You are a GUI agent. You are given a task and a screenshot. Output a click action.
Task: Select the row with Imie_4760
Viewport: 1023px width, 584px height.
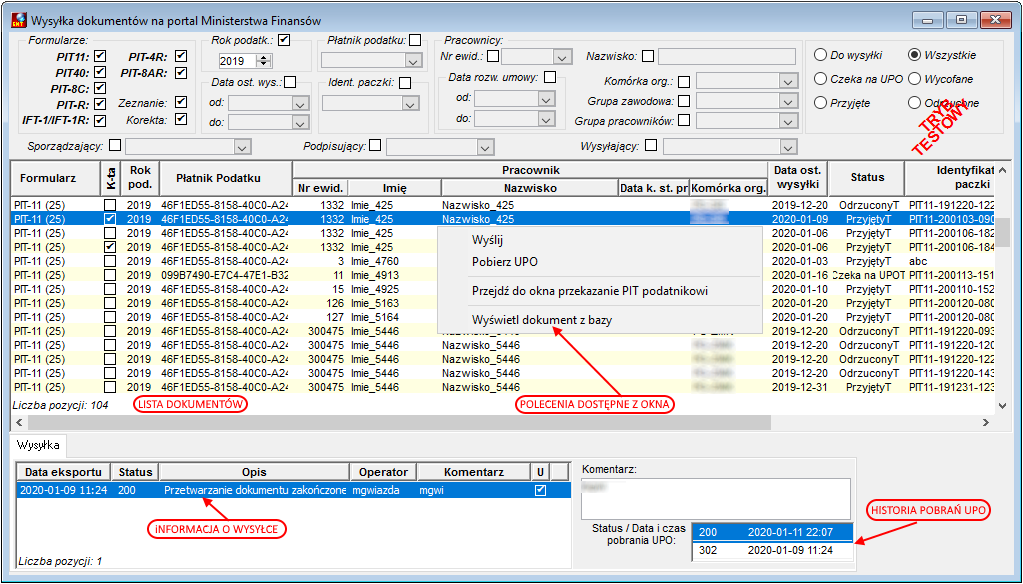[x=503, y=261]
